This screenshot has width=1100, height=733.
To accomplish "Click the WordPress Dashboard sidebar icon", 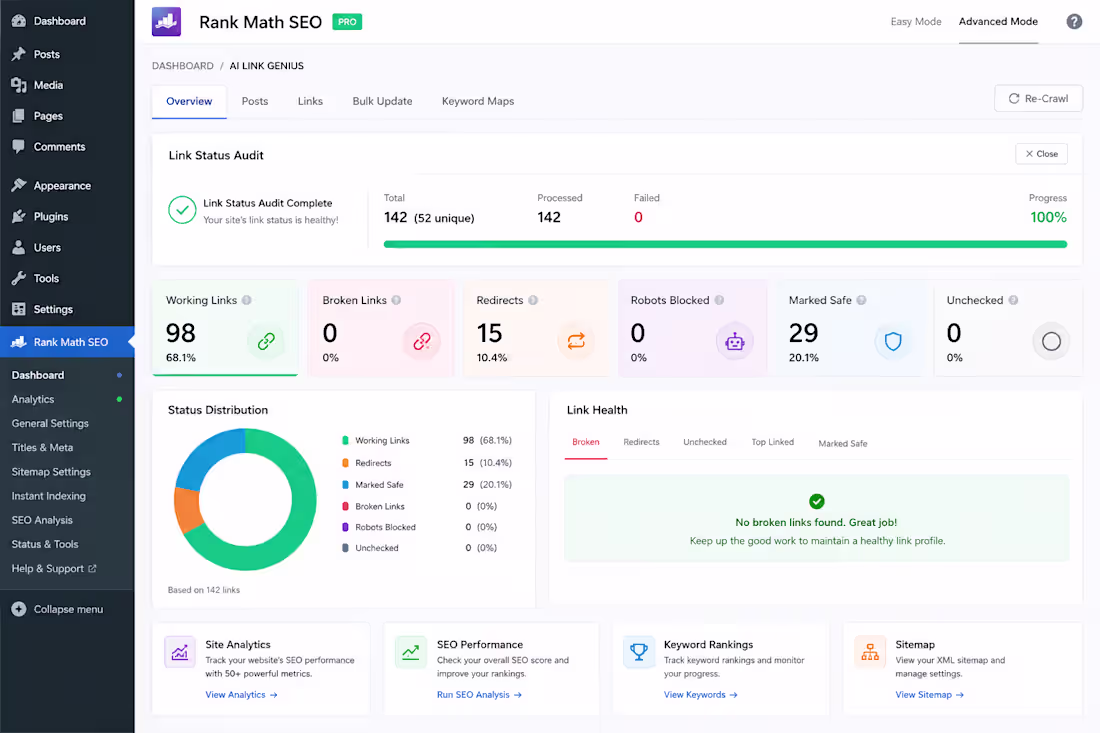I will tap(19, 21).
